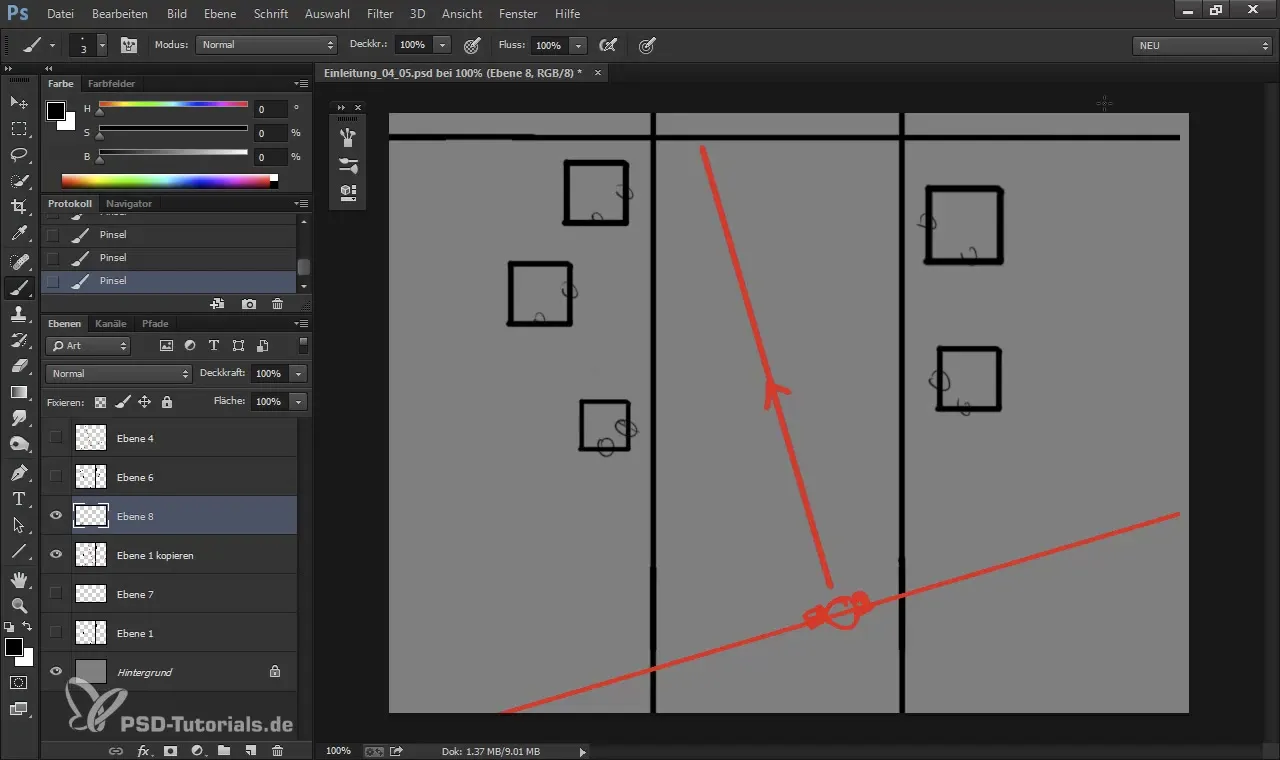Show the Ebene 7 layer
The image size is (1280, 760).
(56, 594)
